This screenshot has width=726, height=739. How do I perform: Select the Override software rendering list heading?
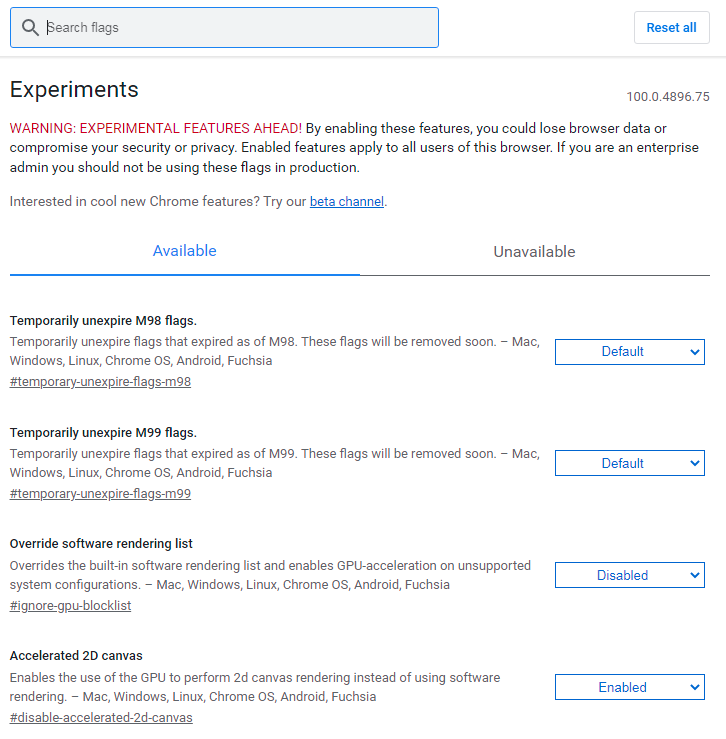(101, 544)
